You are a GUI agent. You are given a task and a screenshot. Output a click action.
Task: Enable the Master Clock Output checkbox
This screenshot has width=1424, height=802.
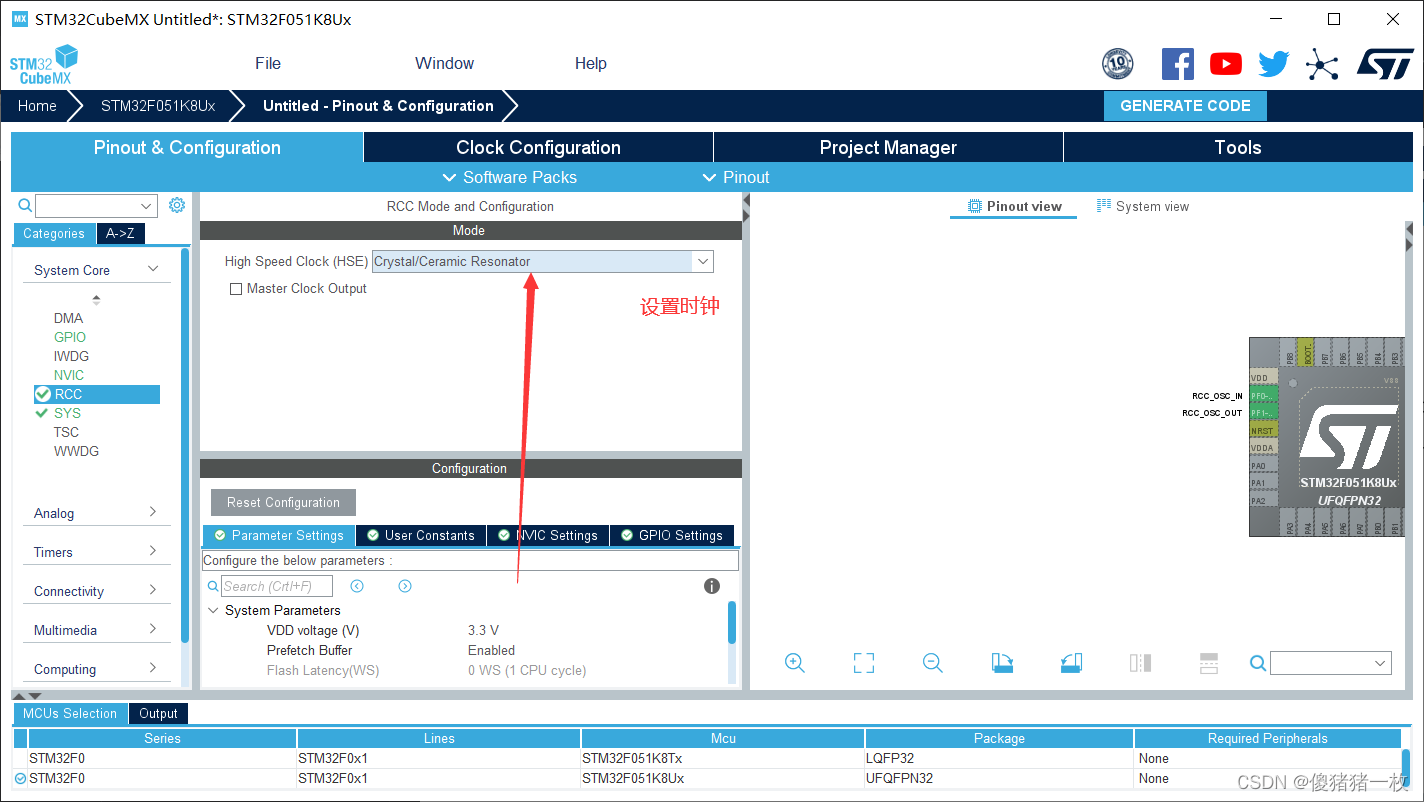tap(236, 289)
